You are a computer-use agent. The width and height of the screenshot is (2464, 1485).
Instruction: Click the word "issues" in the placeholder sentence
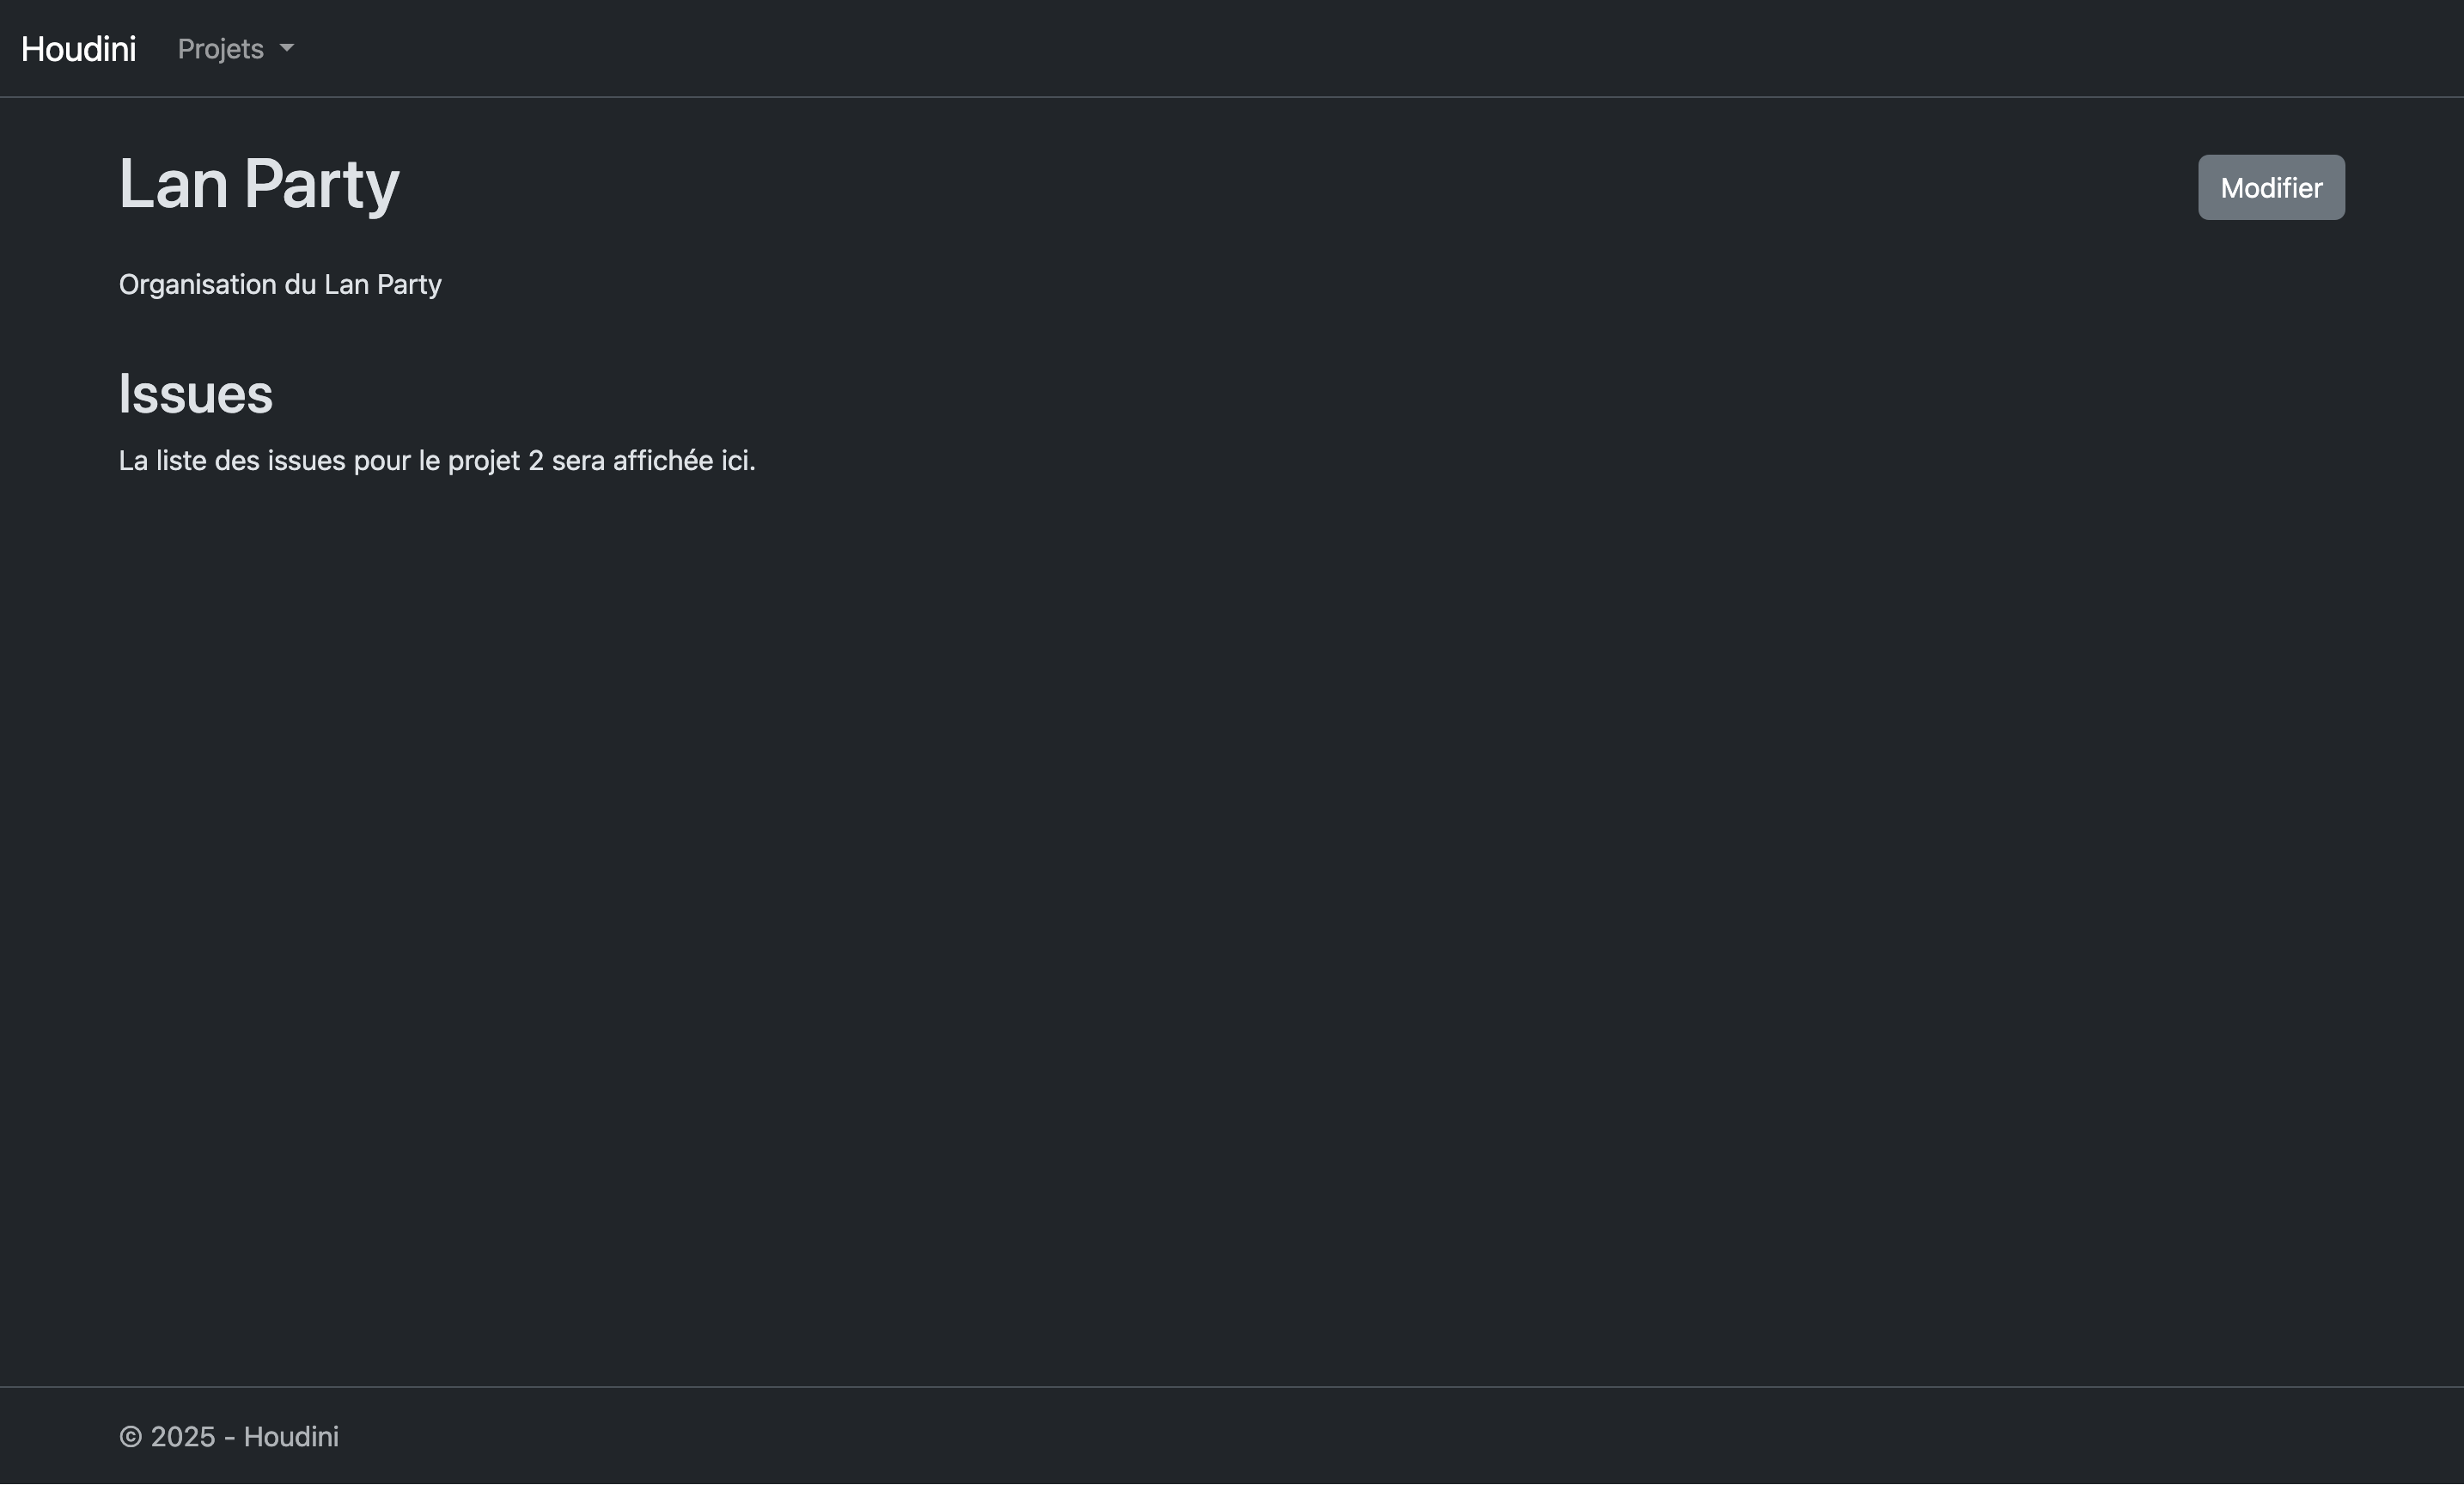click(x=306, y=461)
